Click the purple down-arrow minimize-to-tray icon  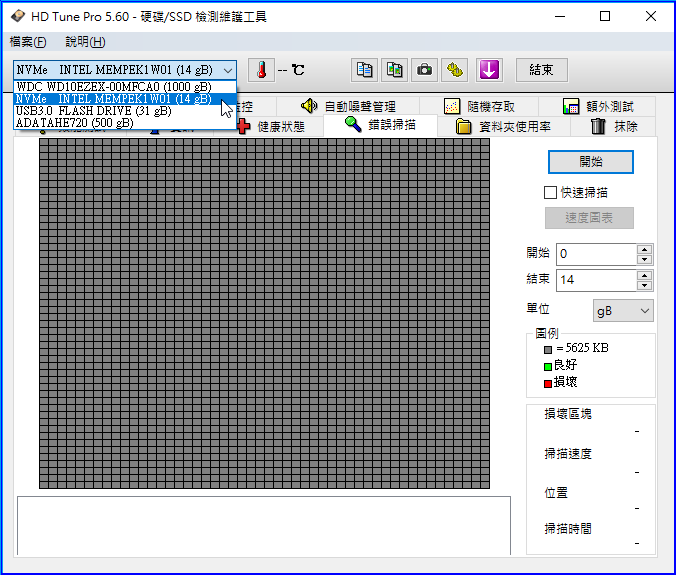coord(489,70)
